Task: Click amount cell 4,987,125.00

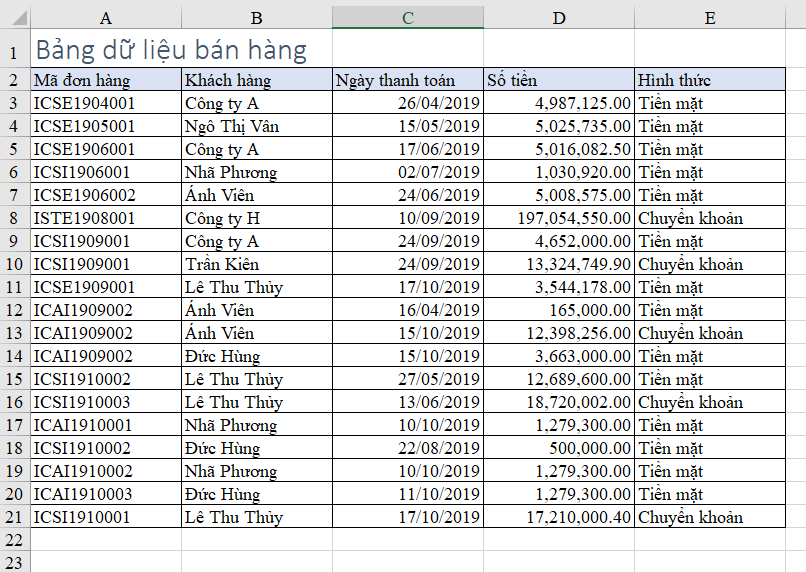Action: pos(559,103)
